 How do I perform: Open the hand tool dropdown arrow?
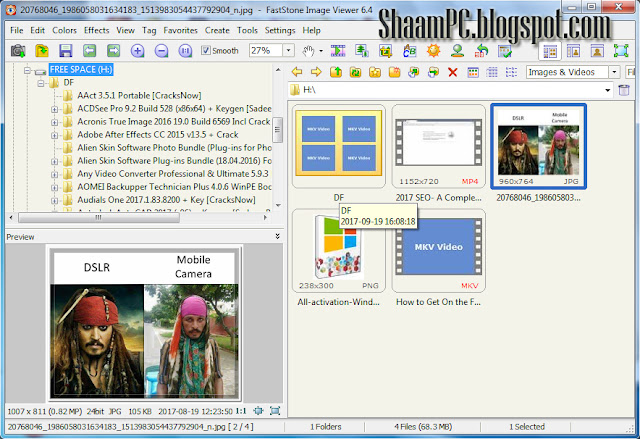(x=321, y=51)
